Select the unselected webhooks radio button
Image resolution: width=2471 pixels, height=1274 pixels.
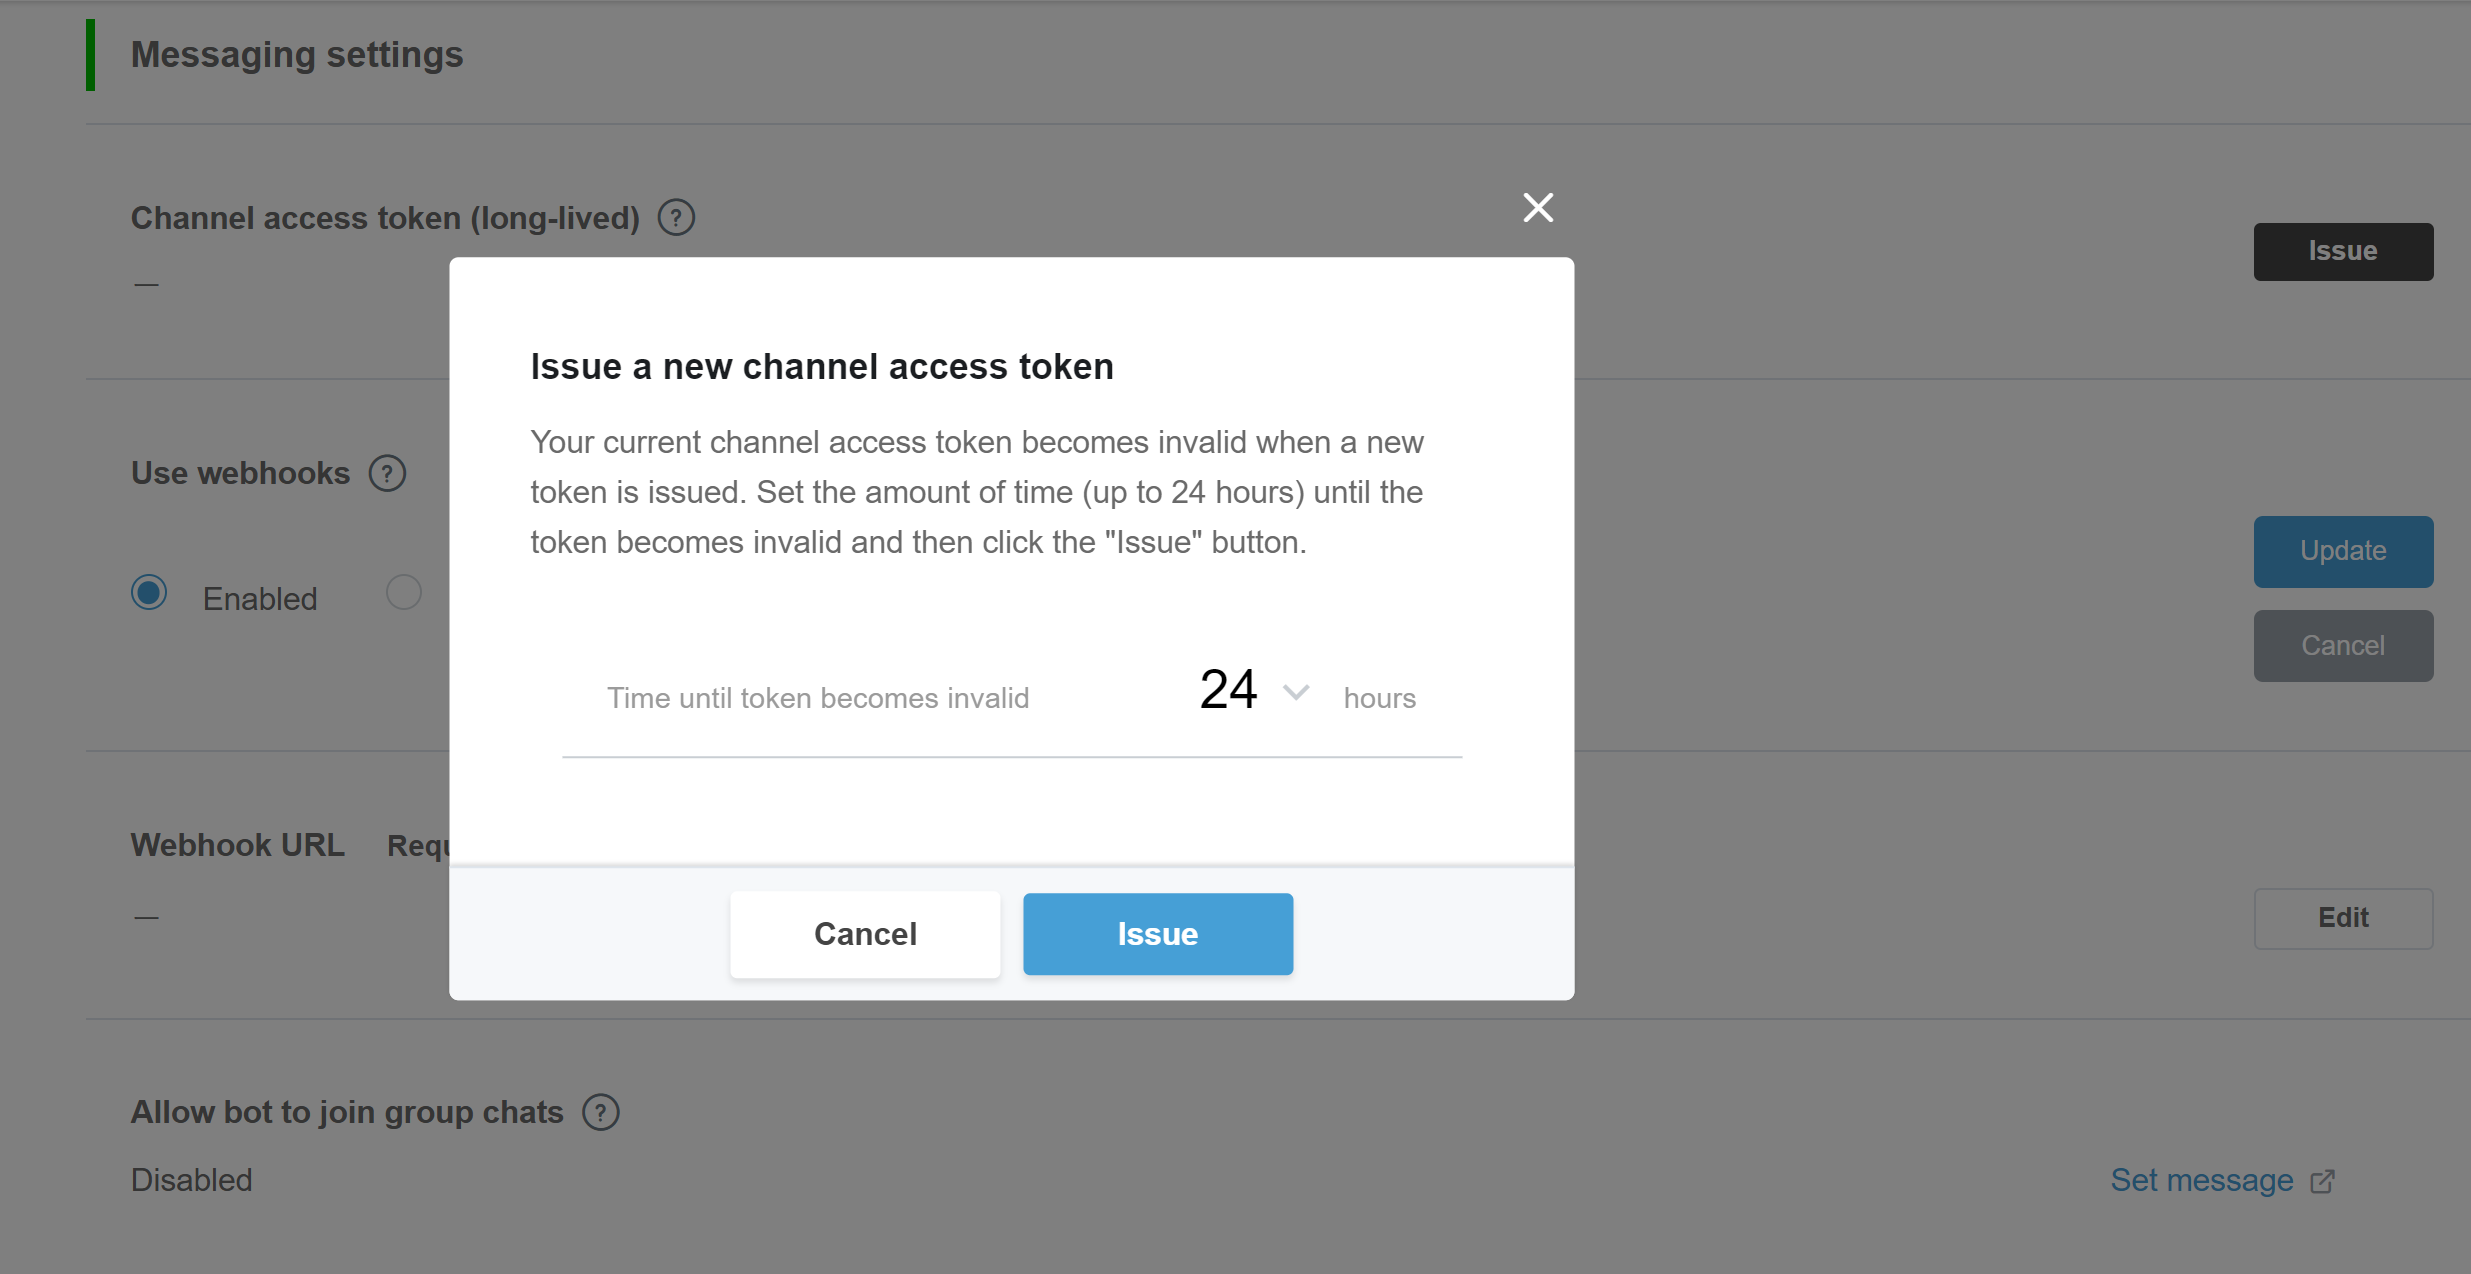point(404,592)
